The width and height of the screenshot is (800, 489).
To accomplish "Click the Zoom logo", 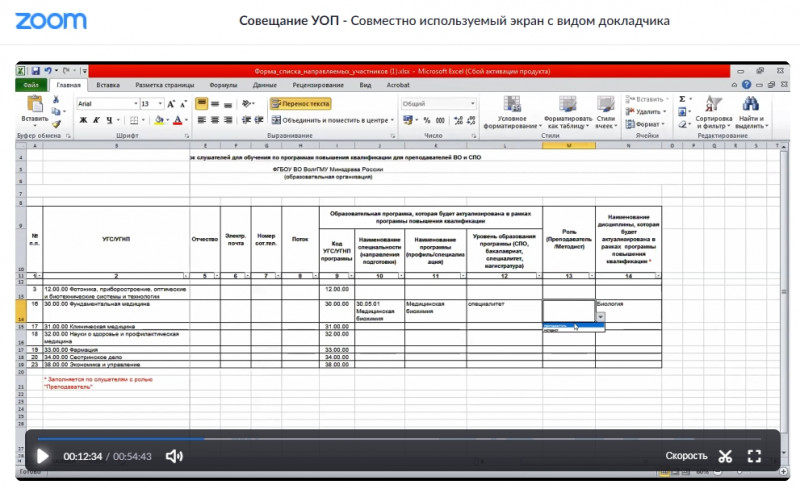I will [51, 21].
